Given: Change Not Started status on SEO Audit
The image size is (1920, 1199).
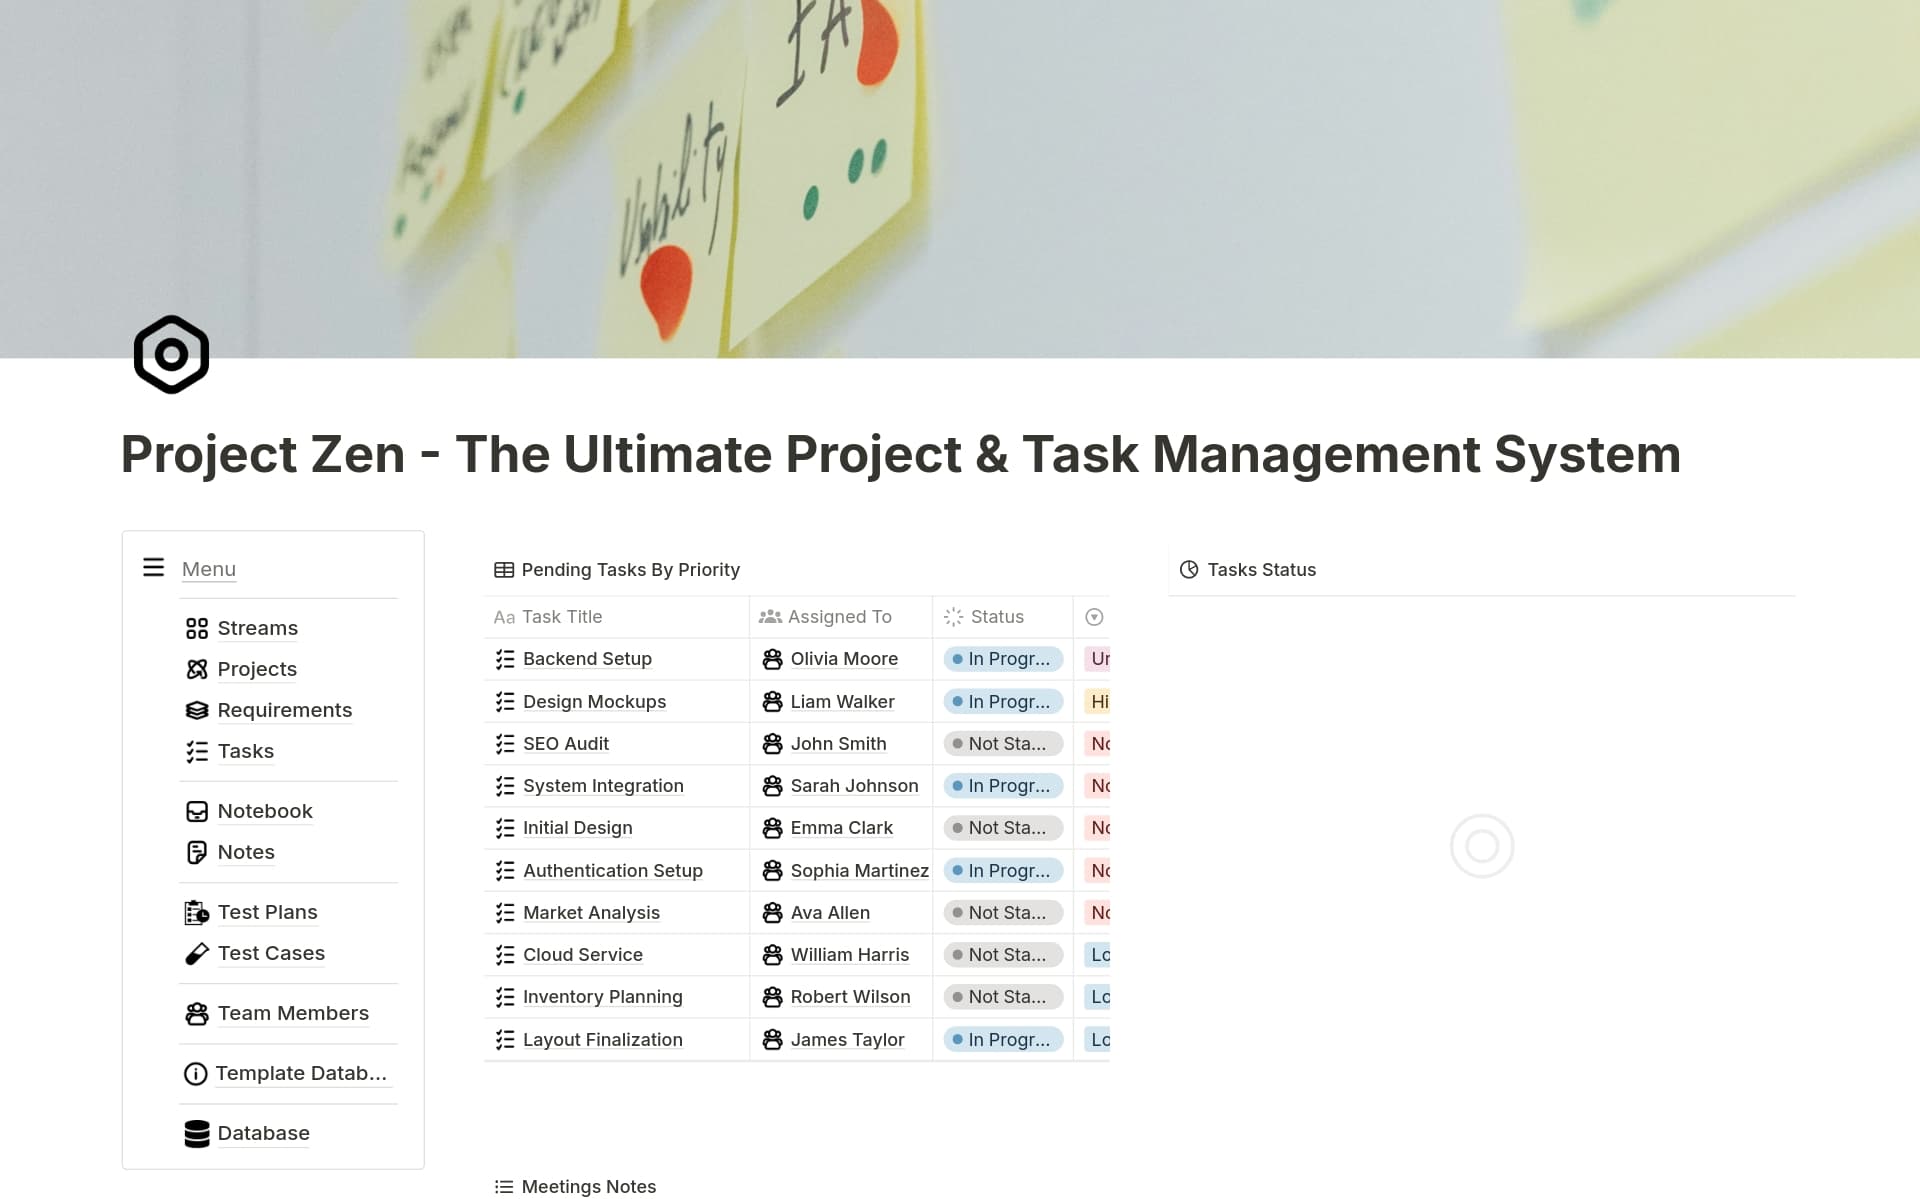Looking at the screenshot, I should pos(1003,743).
